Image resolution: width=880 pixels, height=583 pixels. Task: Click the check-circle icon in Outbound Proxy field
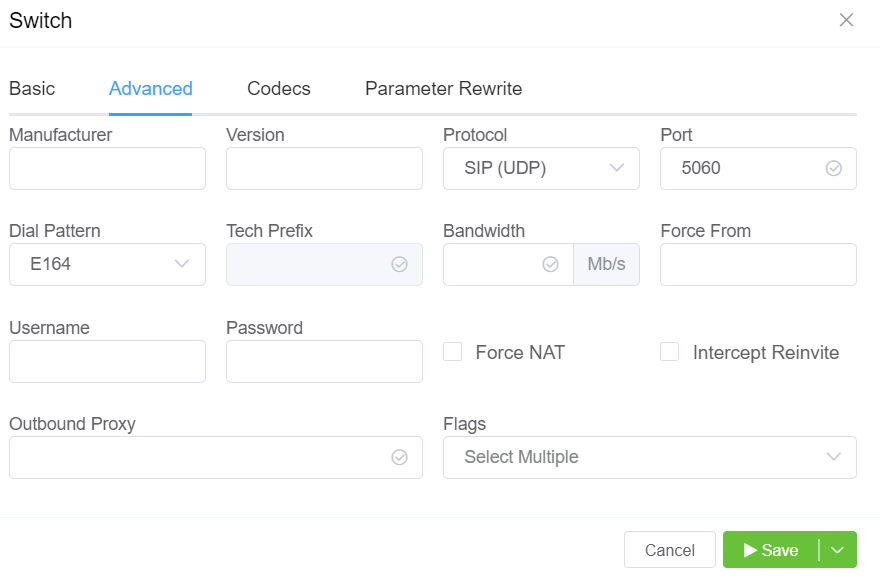click(399, 457)
